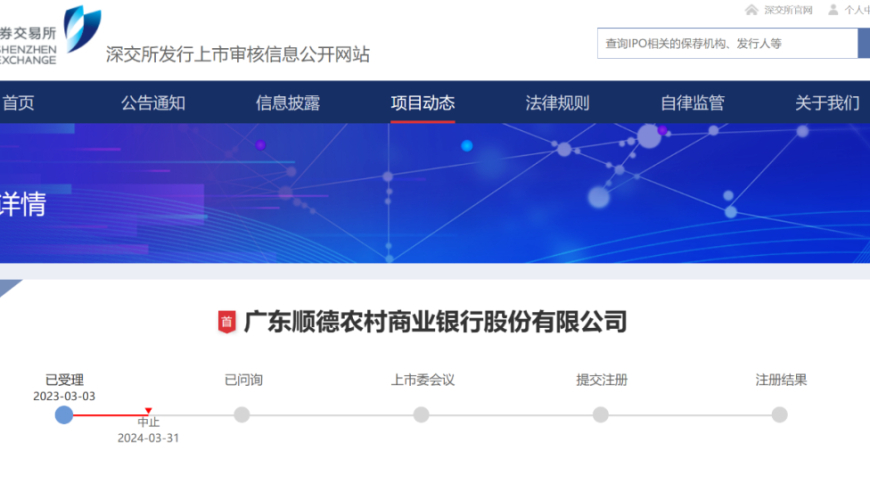Click the 注册结果 progress node
The height and width of the screenshot is (492, 870).
coord(780,414)
